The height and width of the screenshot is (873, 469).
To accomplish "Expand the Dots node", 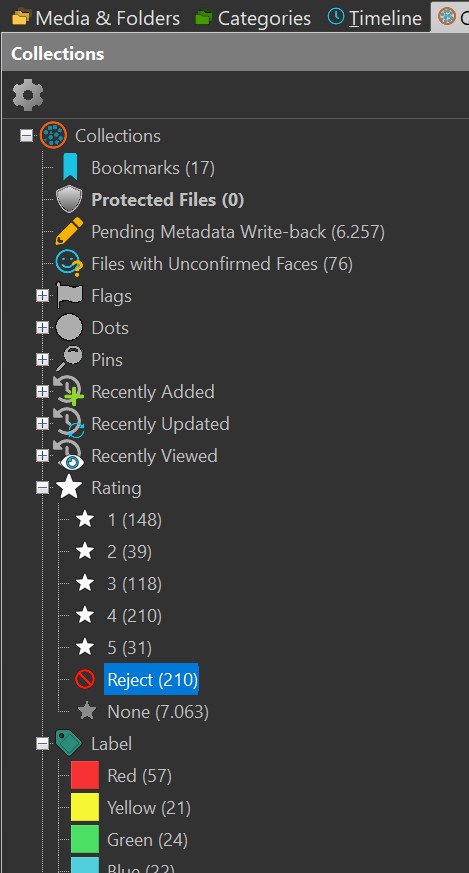I will [x=42, y=327].
